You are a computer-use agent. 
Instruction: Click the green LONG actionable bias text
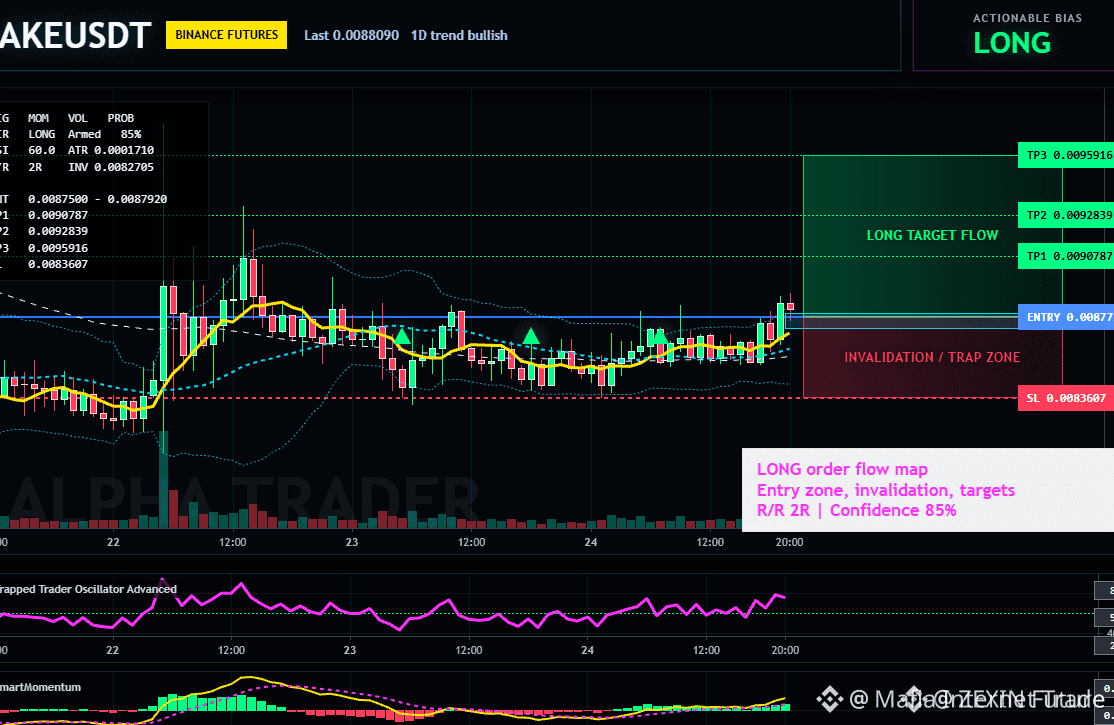(x=1012, y=43)
